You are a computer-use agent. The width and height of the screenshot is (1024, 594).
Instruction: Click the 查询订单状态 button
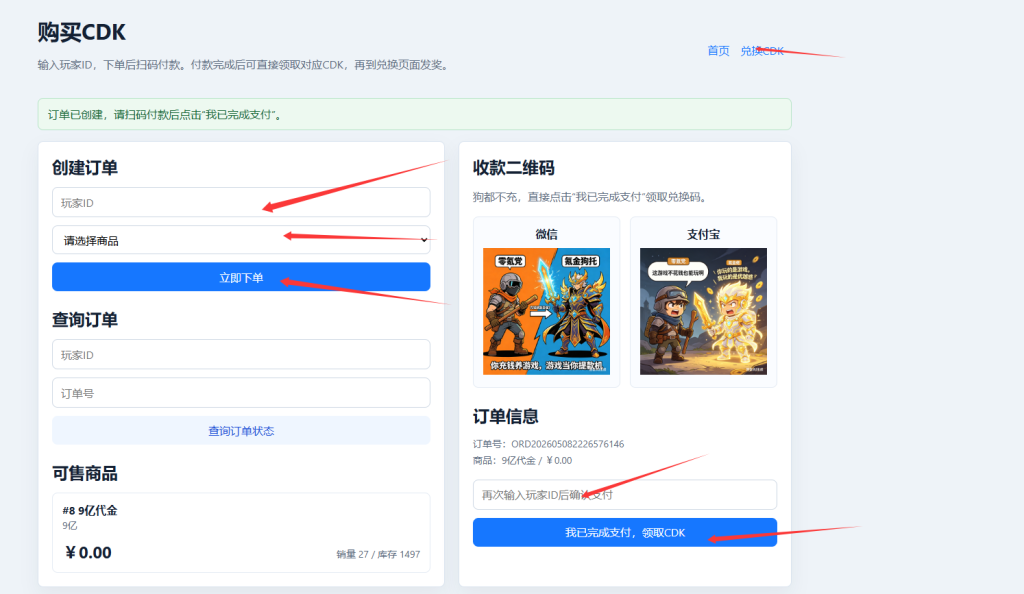click(241, 431)
